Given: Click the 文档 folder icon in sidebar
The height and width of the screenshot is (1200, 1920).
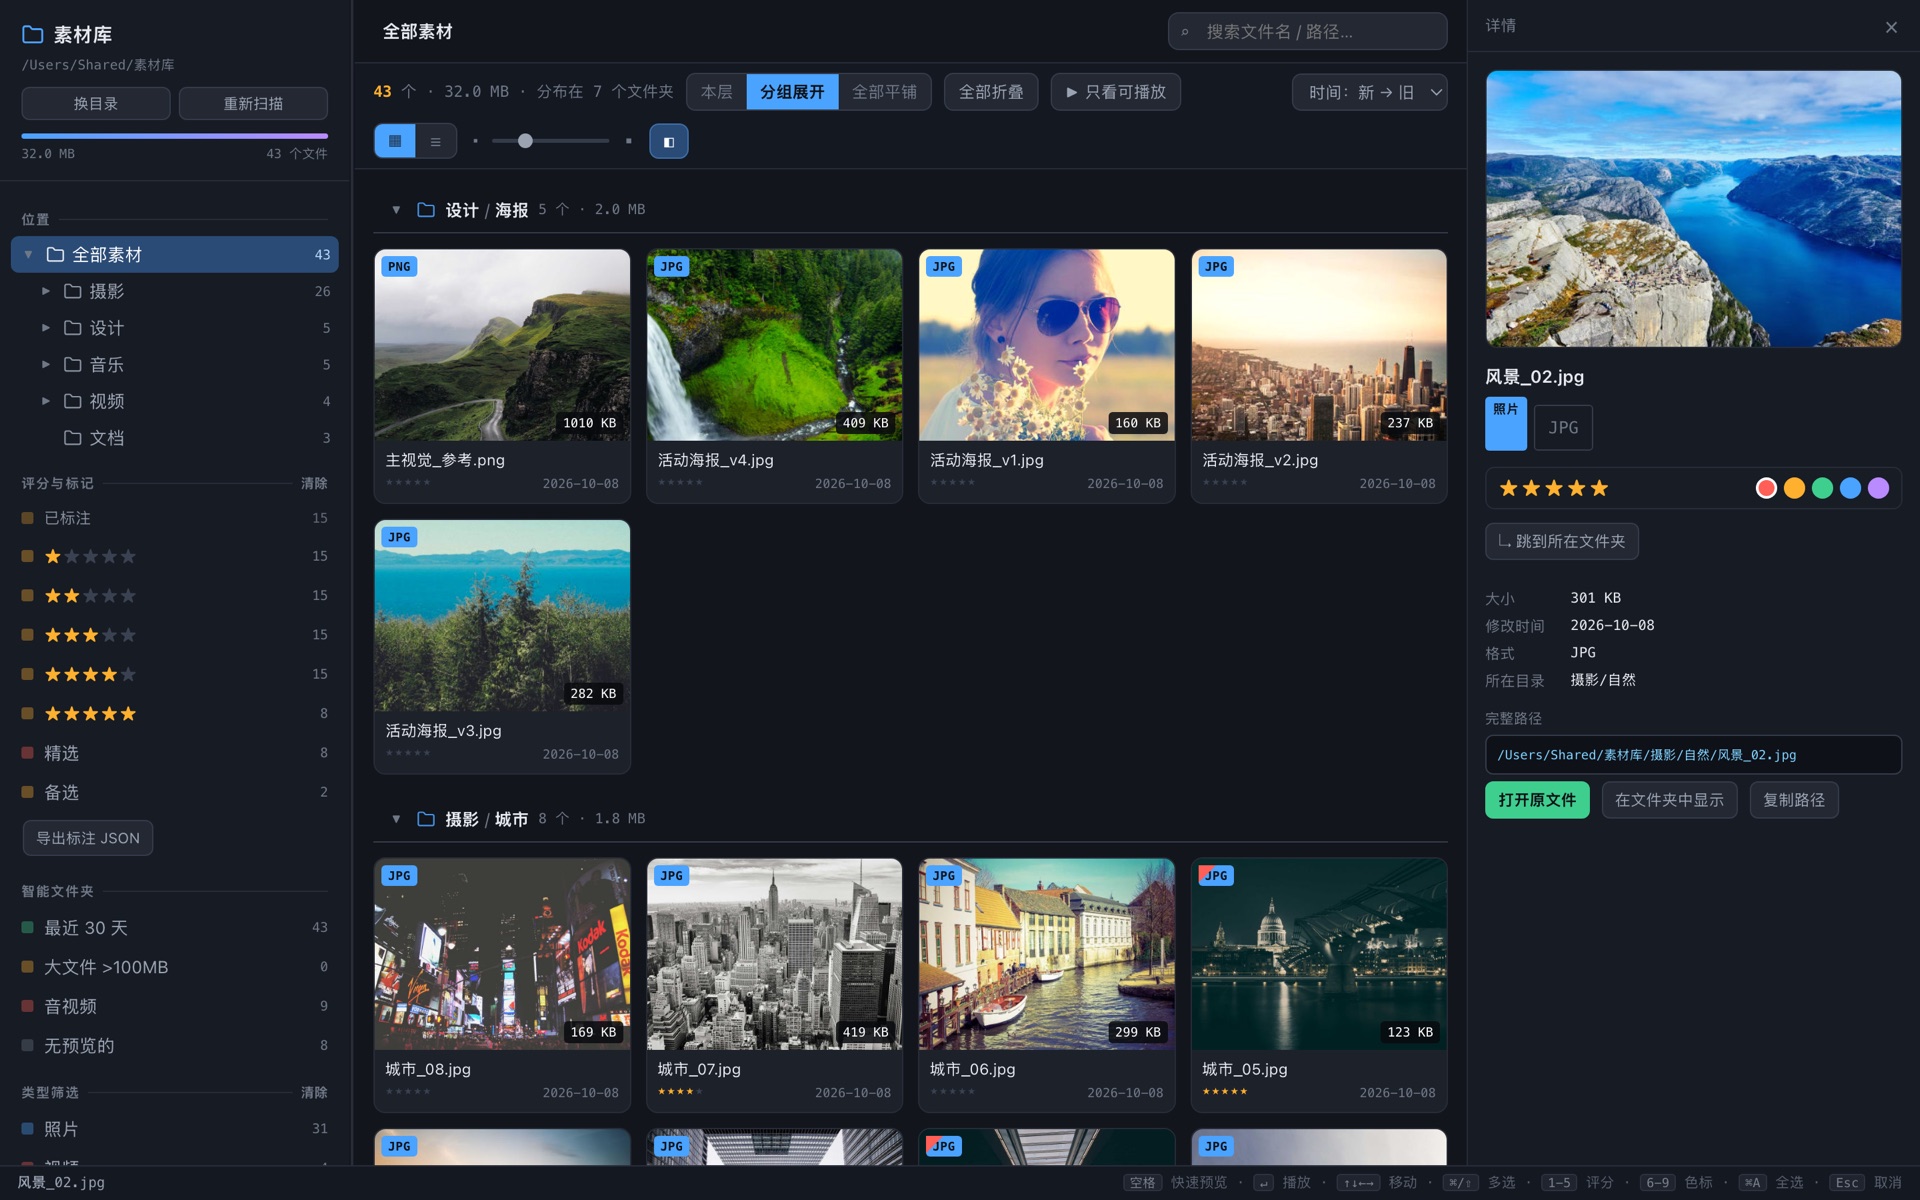Looking at the screenshot, I should click(73, 437).
